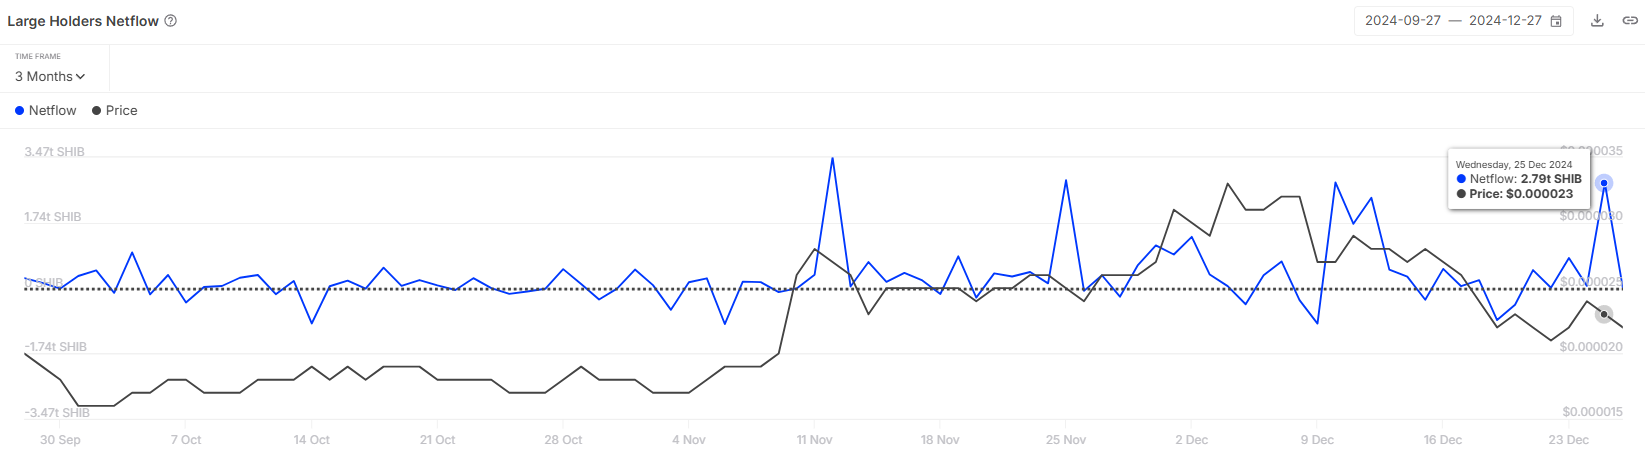Click the chevron next to 3 Months
This screenshot has width=1645, height=458.
pyautogui.click(x=80, y=77)
